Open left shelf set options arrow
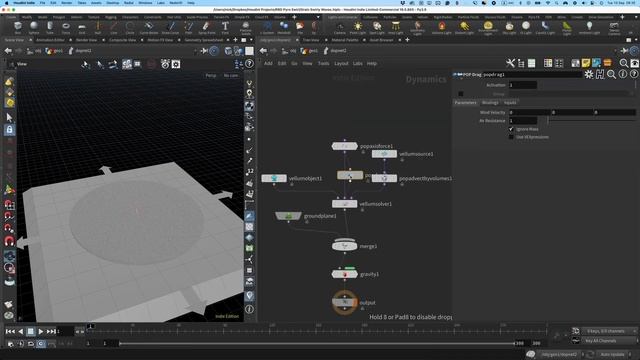The width and height of the screenshot is (640, 360). [318, 17]
